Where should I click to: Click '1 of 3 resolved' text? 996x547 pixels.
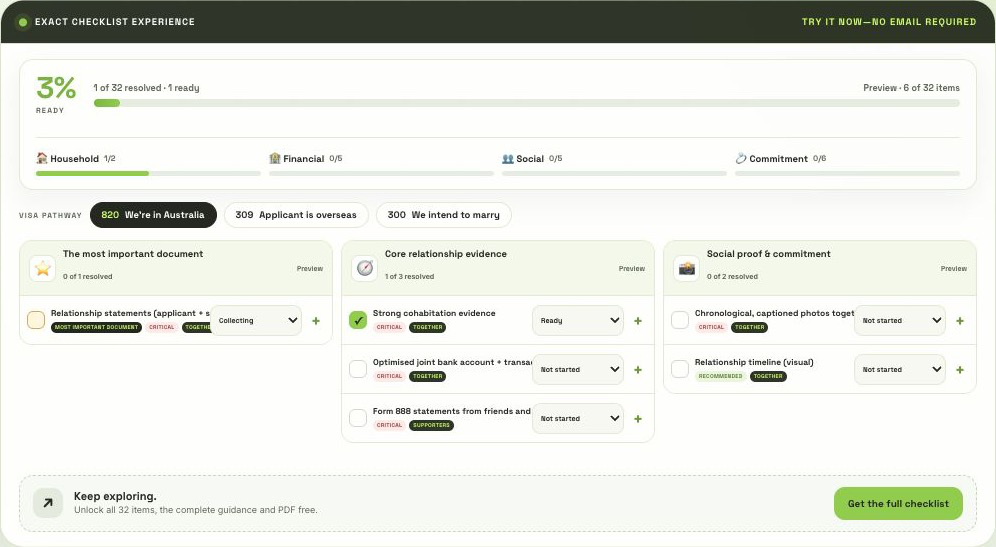410,276
